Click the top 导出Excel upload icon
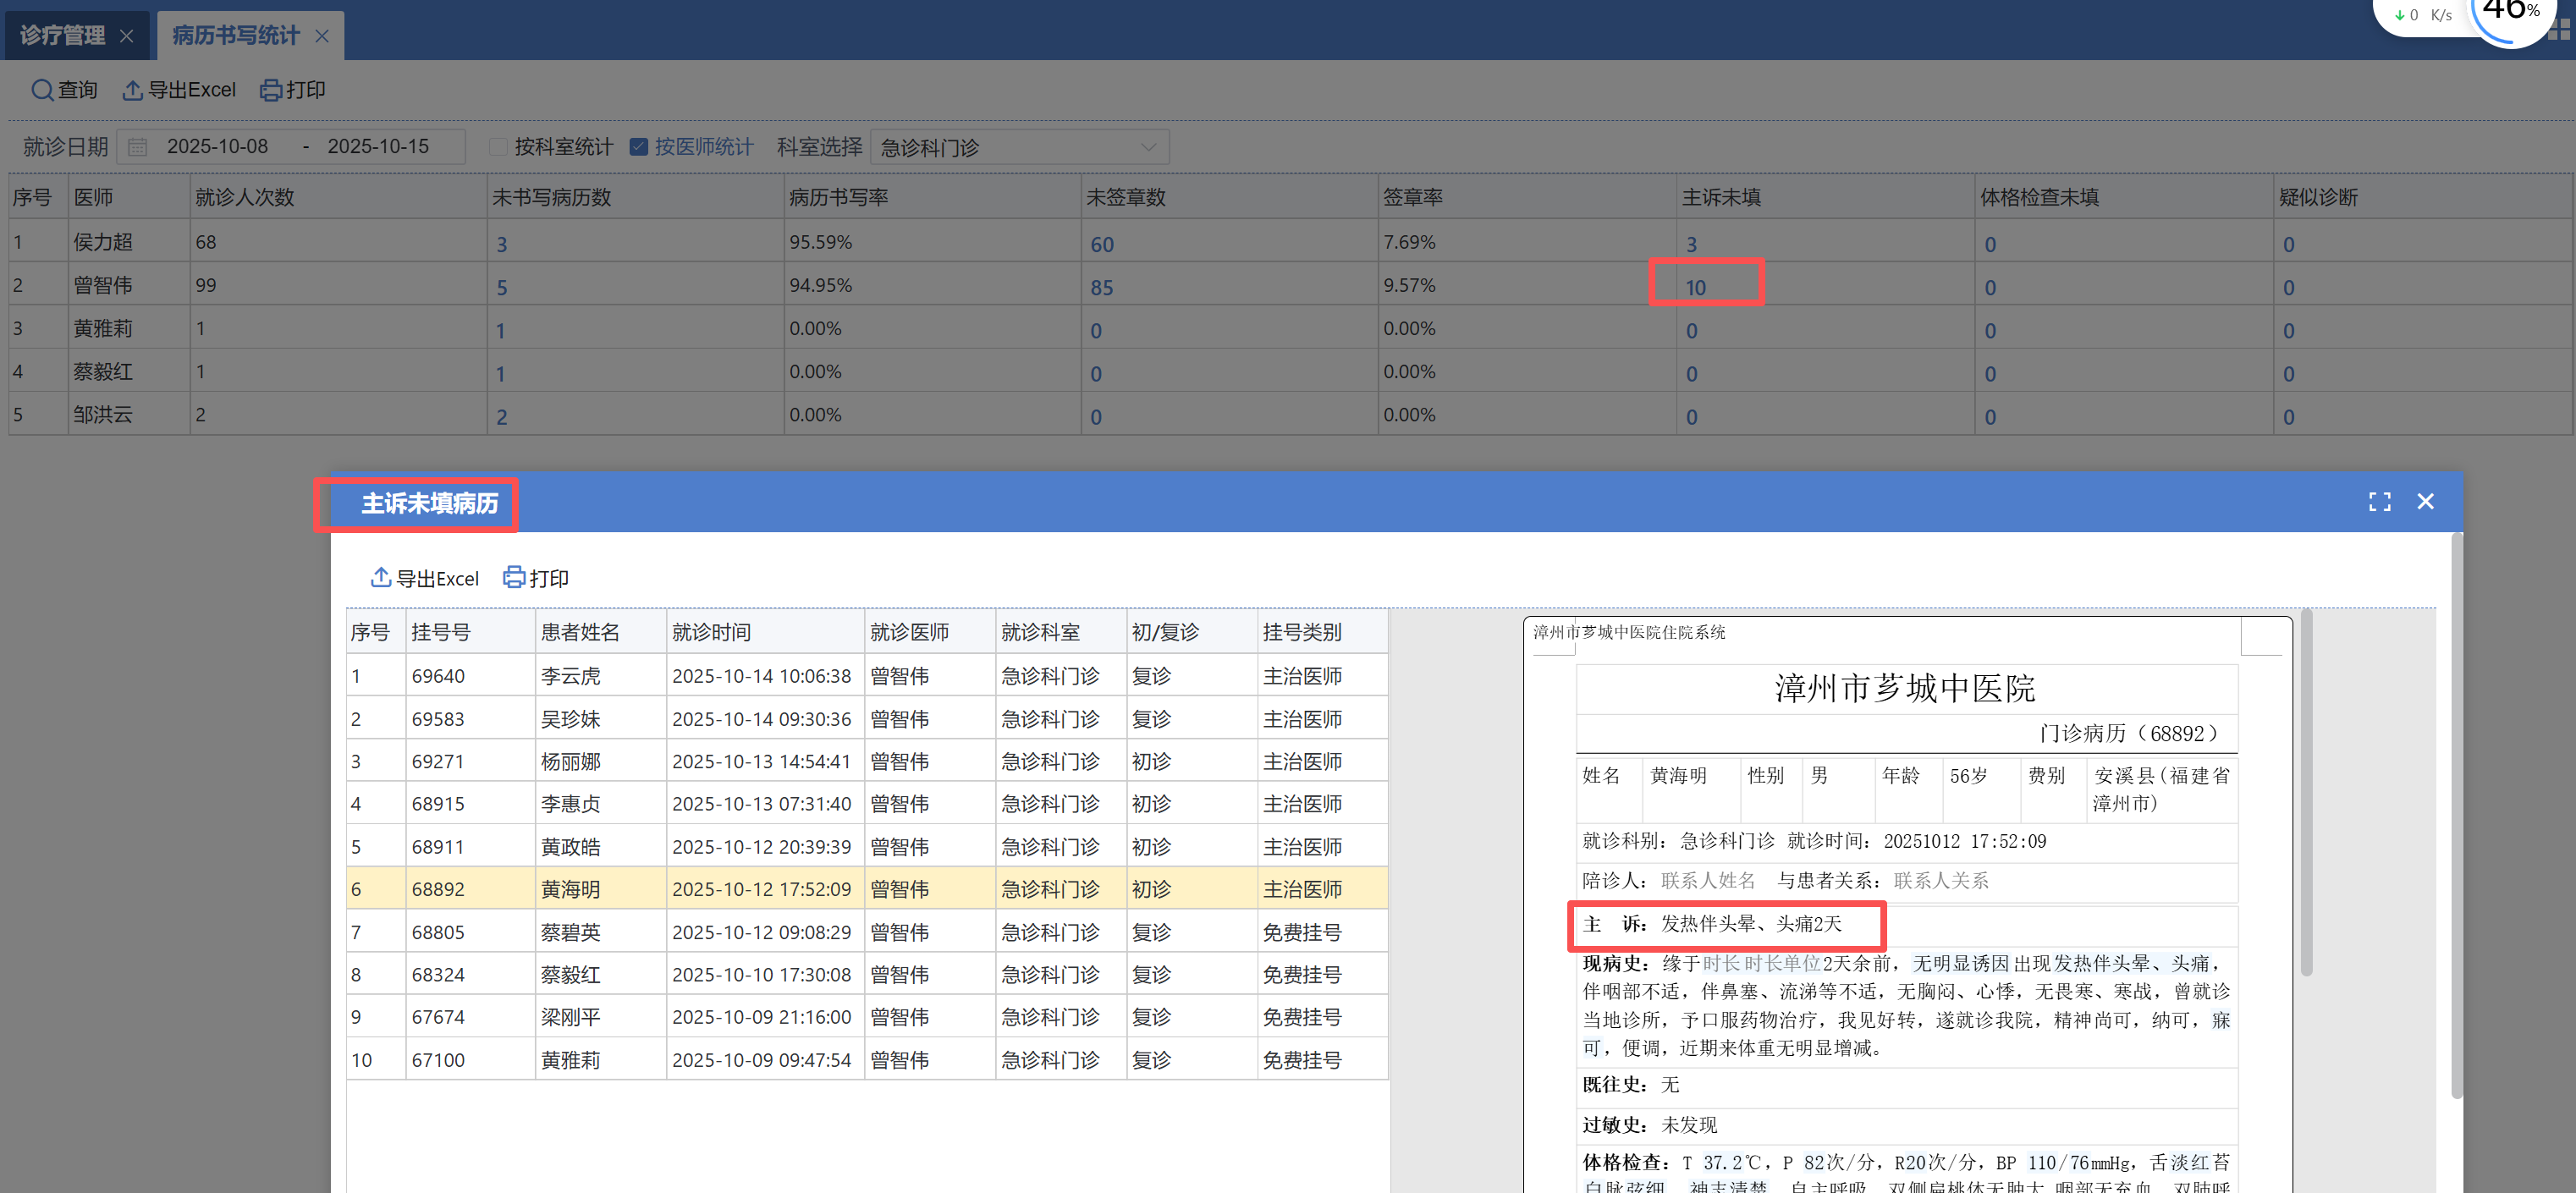This screenshot has width=2576, height=1193. click(132, 90)
